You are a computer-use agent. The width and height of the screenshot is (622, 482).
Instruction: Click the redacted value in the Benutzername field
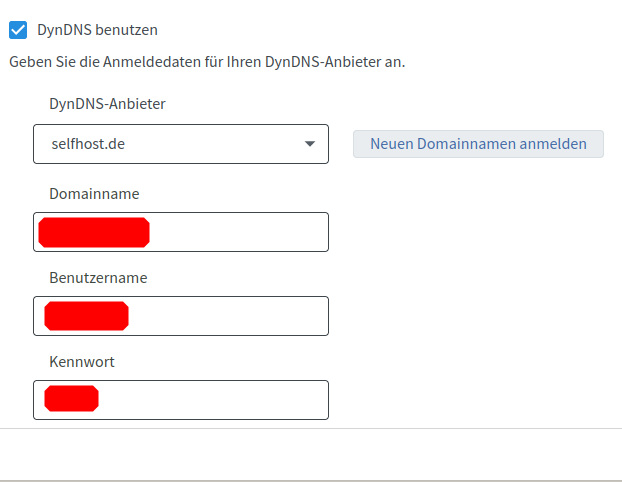87,316
